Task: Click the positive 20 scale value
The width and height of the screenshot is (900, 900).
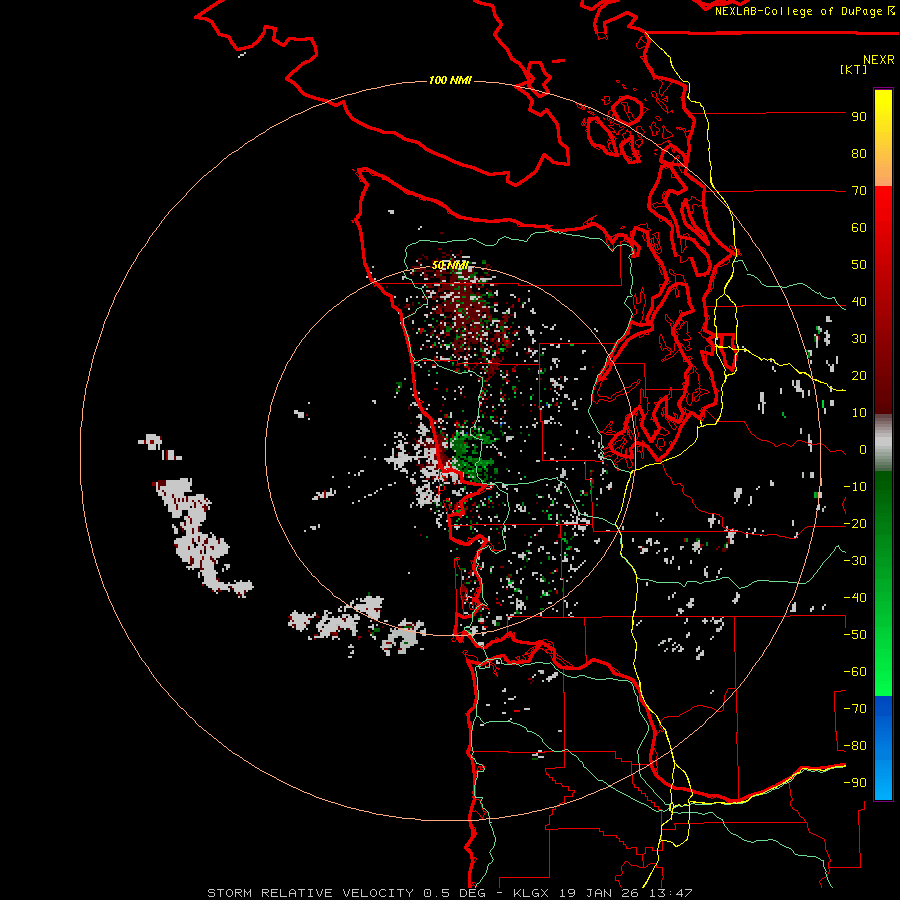Action: 859,376
